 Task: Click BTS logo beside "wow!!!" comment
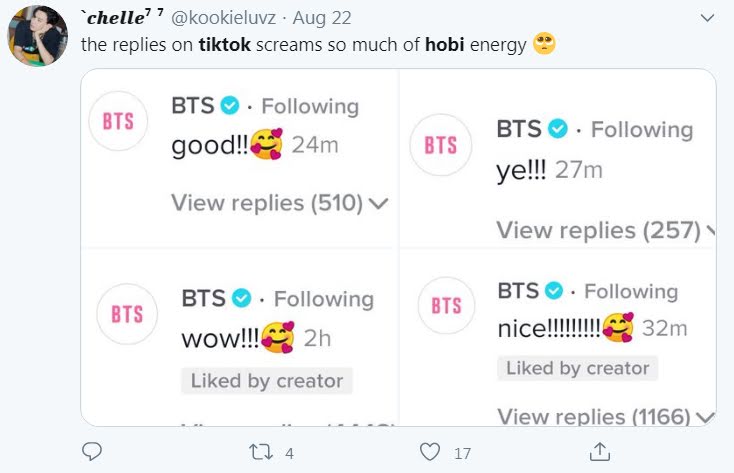point(127,313)
